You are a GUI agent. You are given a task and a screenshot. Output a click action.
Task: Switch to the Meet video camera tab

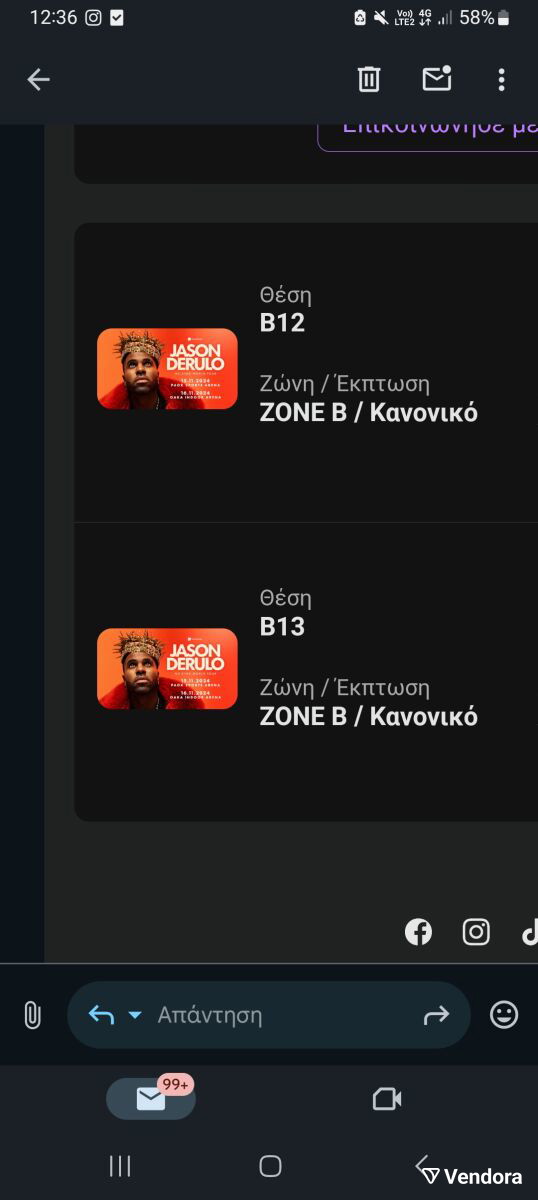pos(387,1099)
